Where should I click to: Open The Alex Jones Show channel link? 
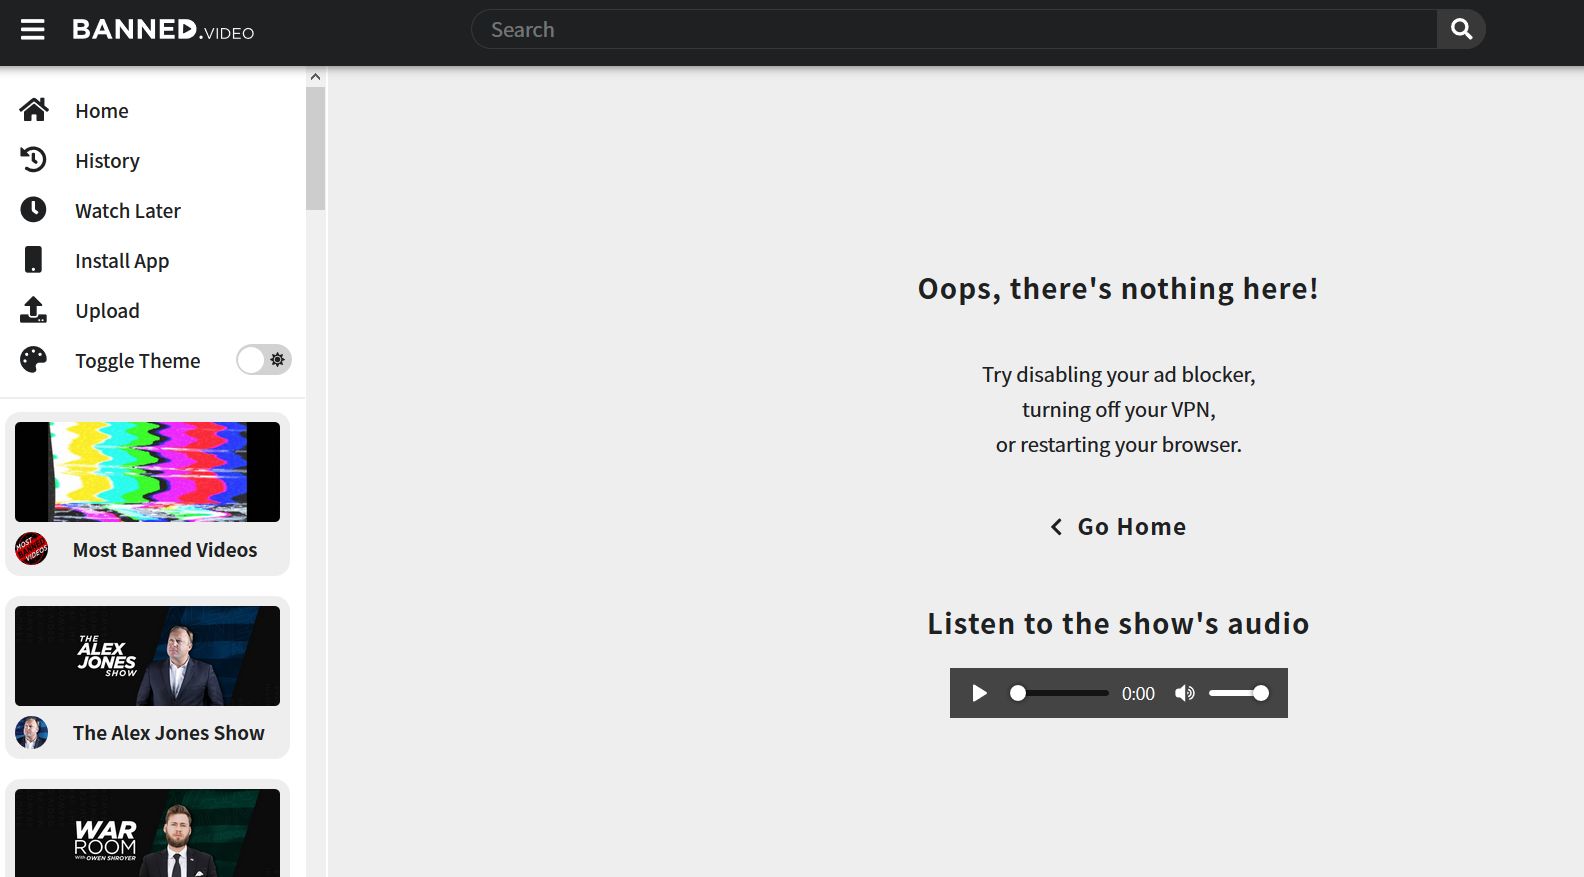click(x=169, y=733)
